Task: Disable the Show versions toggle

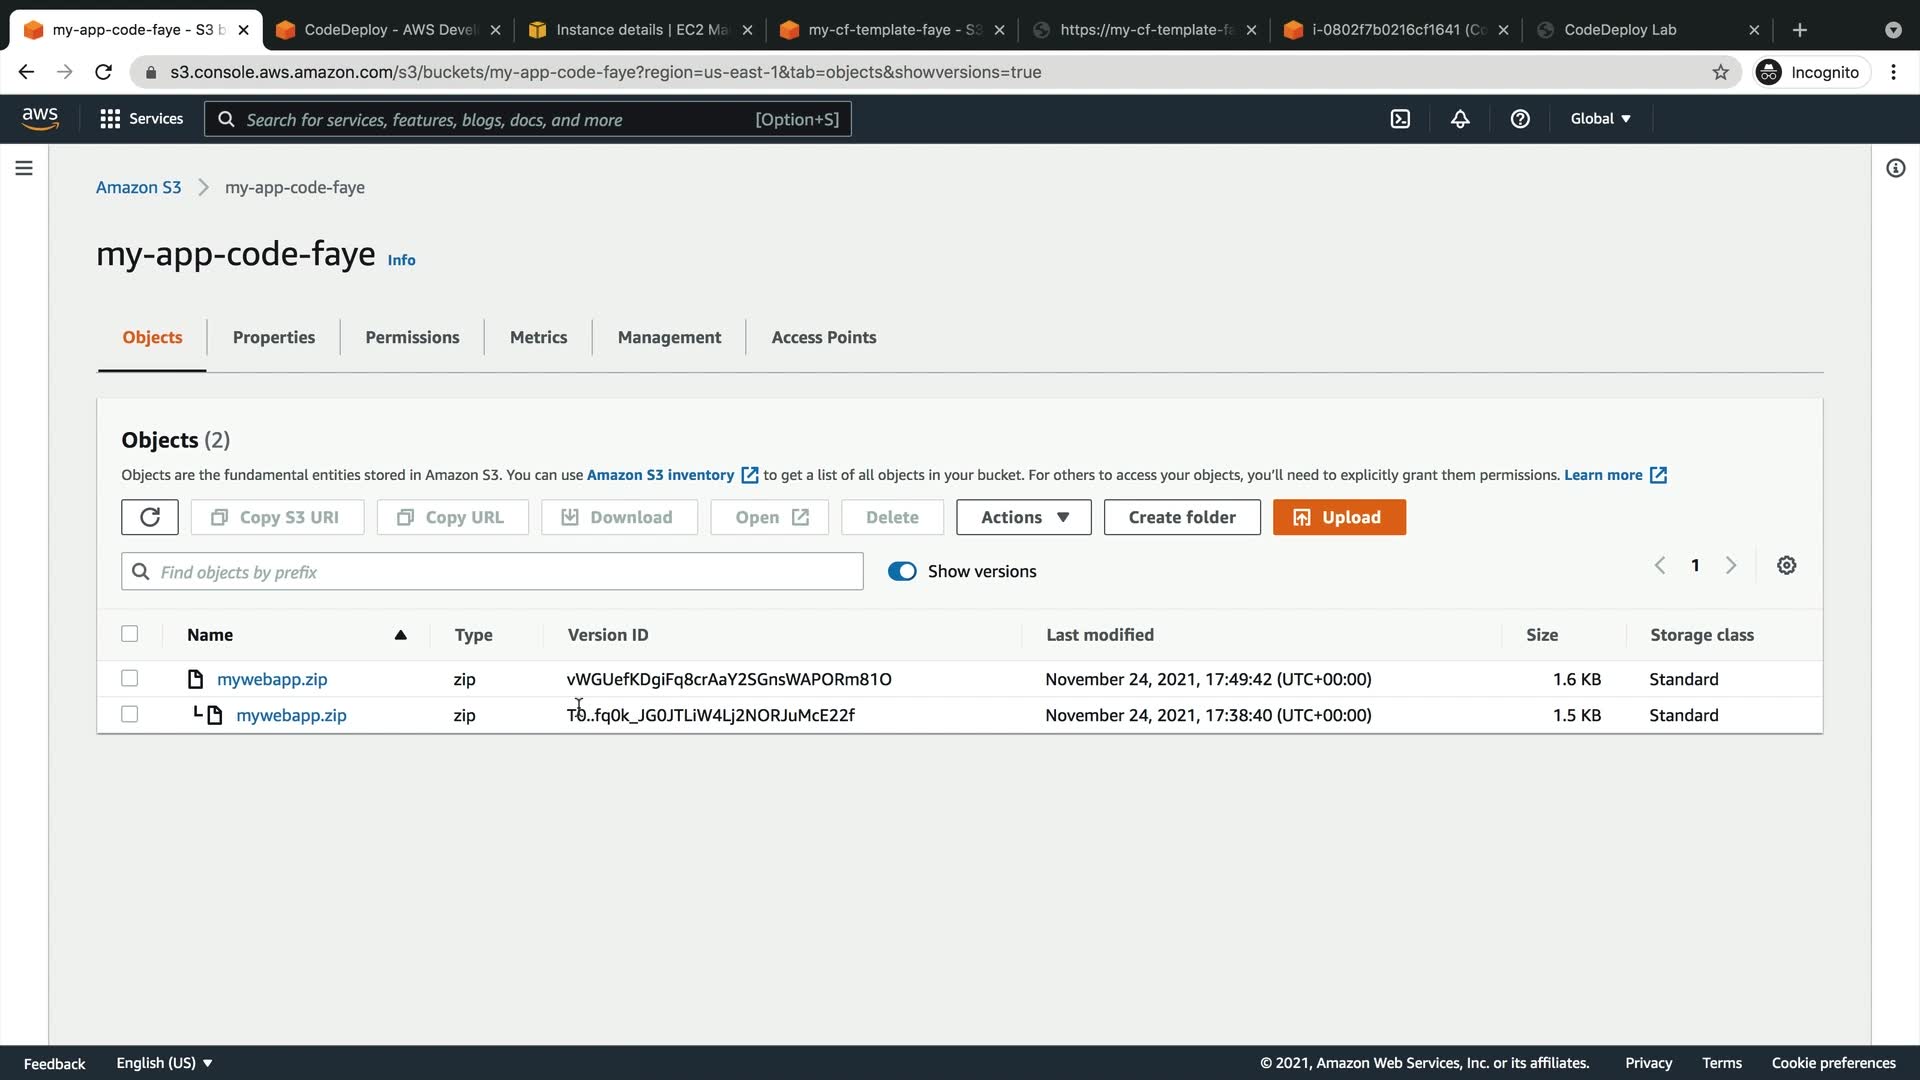Action: (901, 571)
